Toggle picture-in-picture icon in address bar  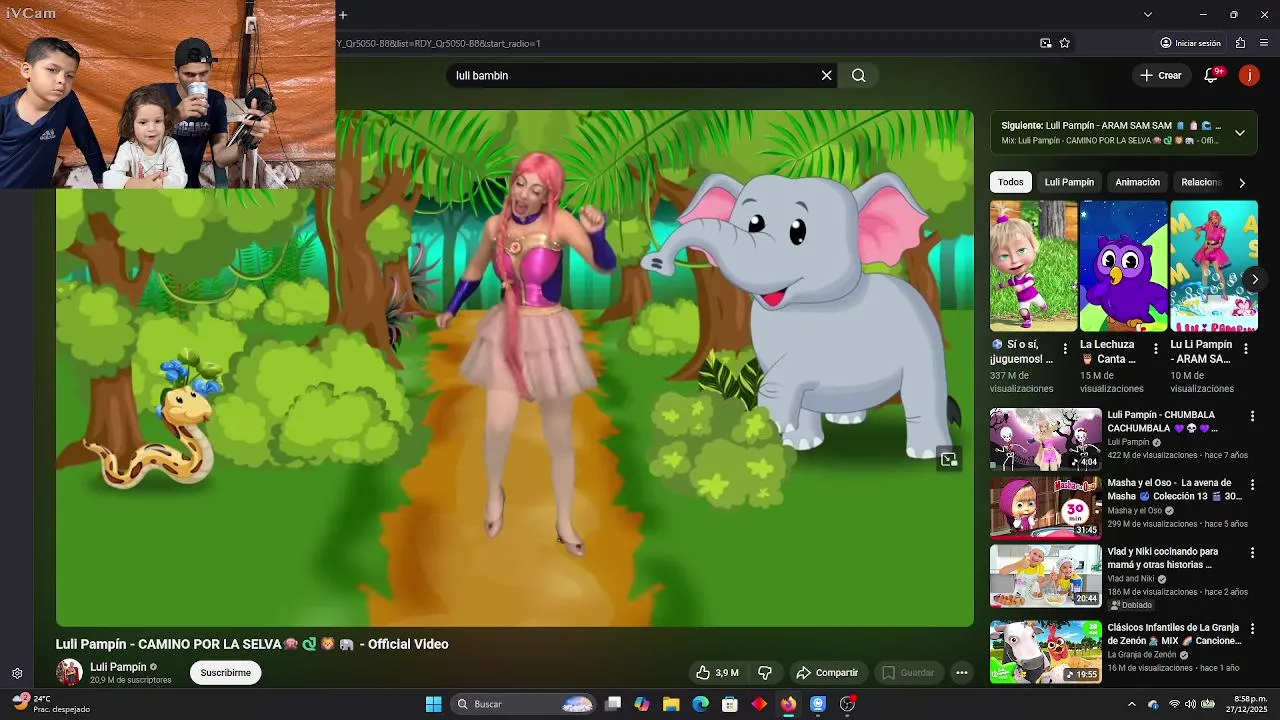pos(1045,43)
